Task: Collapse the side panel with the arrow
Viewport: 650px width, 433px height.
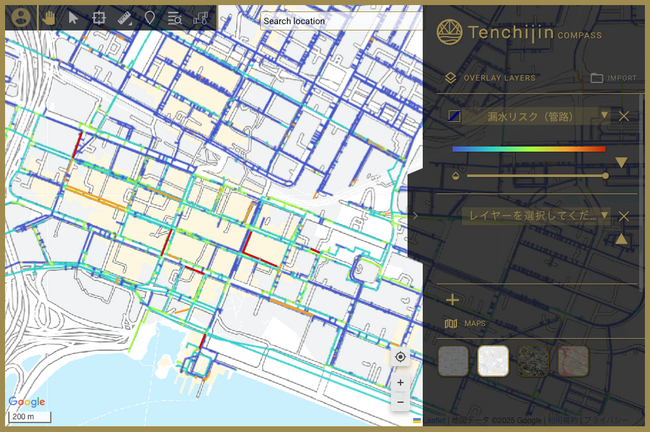Action: 415,215
